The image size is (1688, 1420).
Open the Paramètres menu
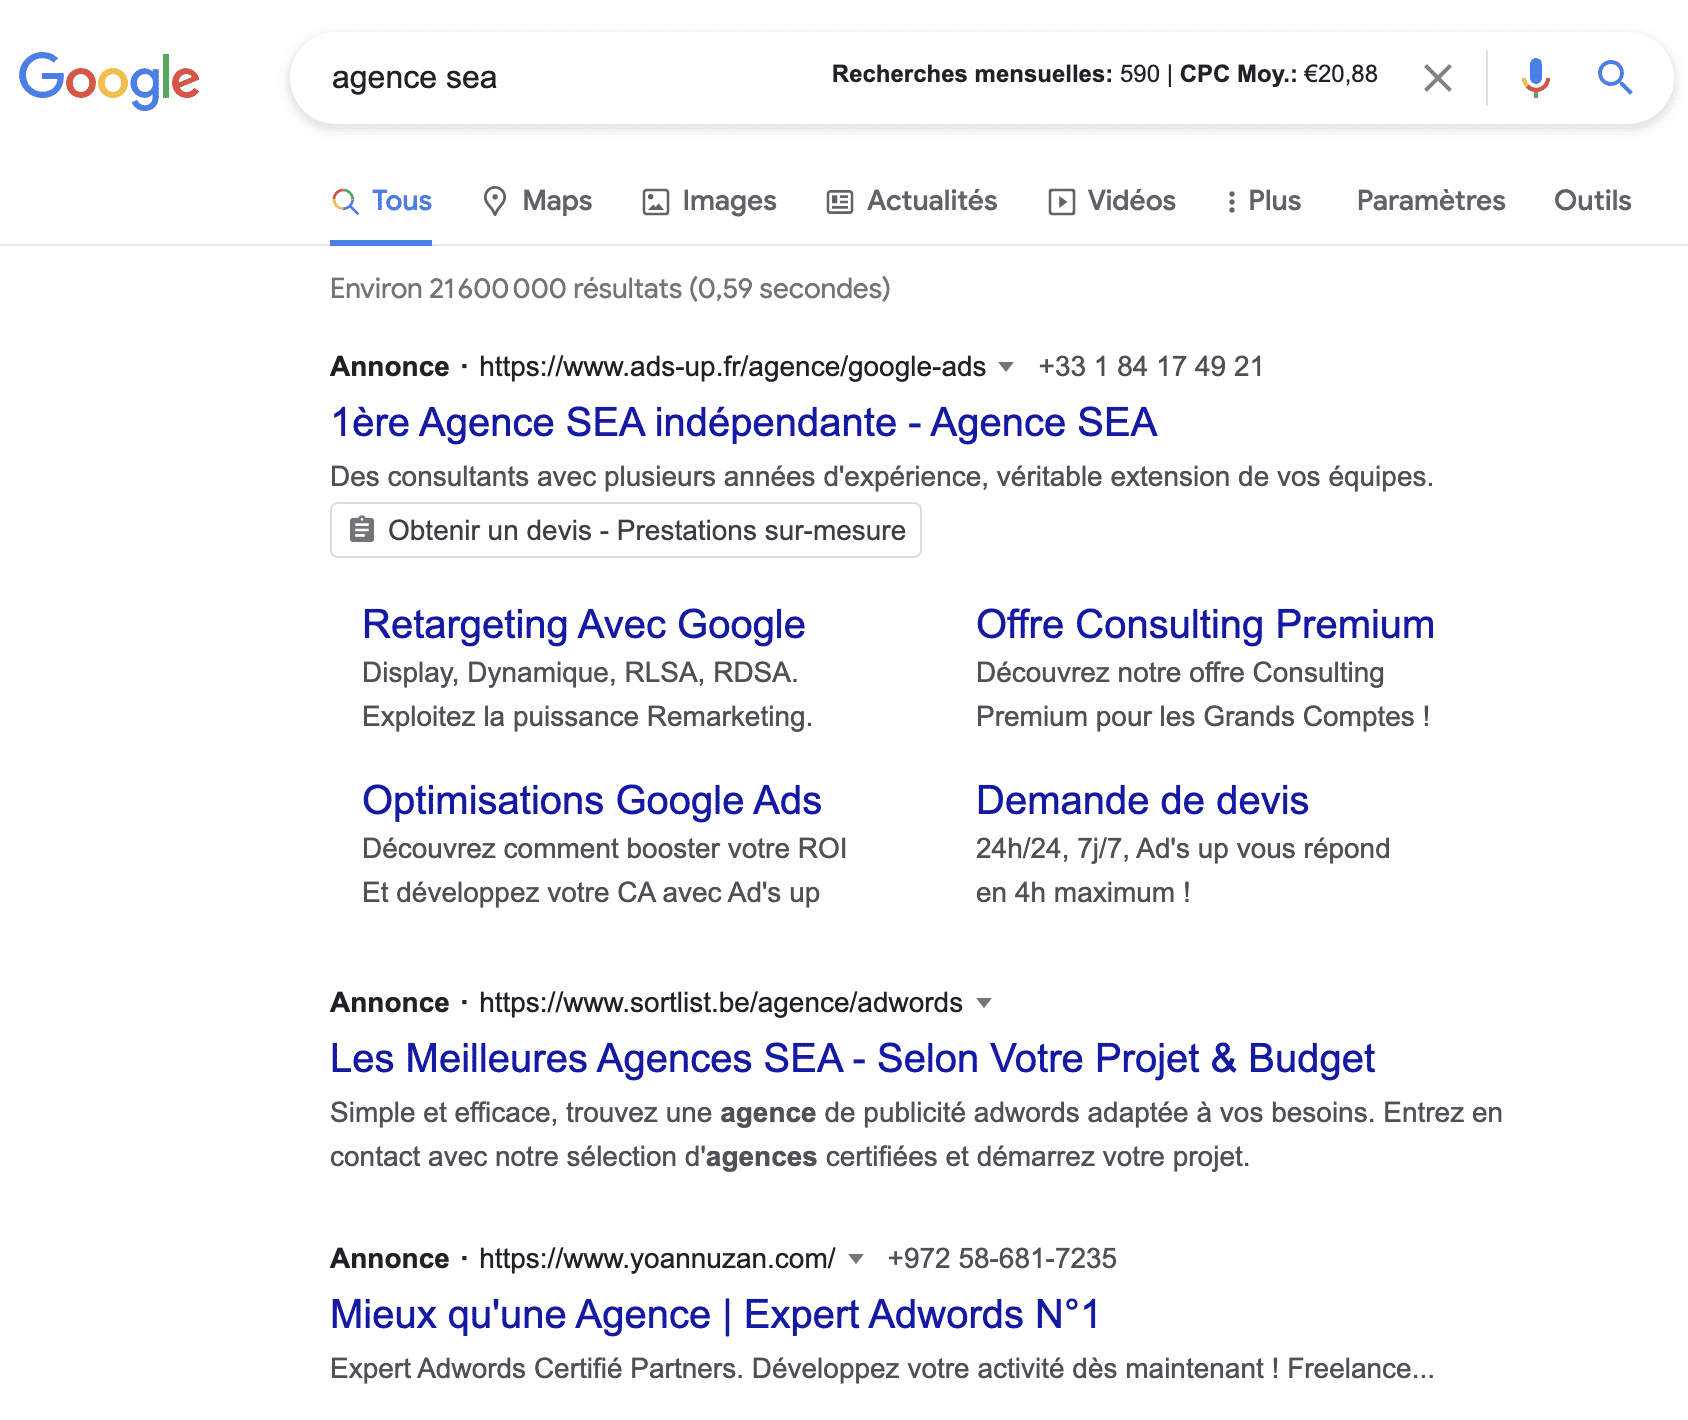pos(1430,201)
